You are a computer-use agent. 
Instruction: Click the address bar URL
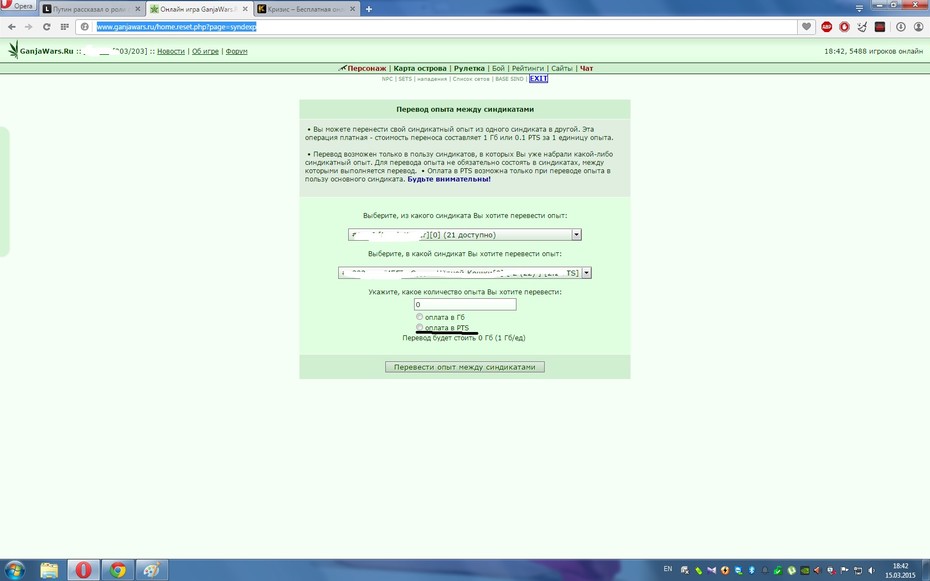[176, 27]
